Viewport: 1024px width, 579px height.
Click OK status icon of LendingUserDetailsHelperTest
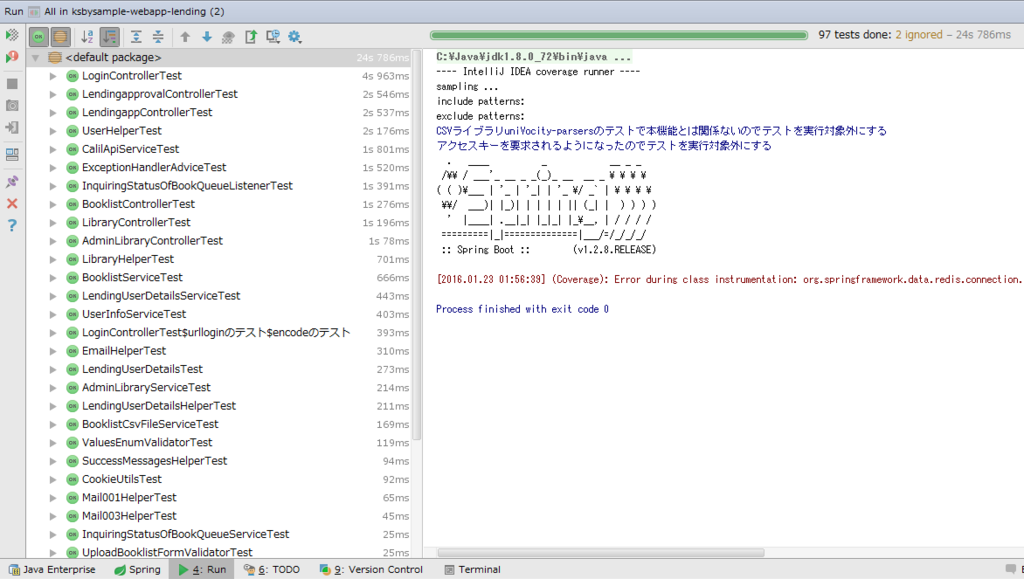72,405
